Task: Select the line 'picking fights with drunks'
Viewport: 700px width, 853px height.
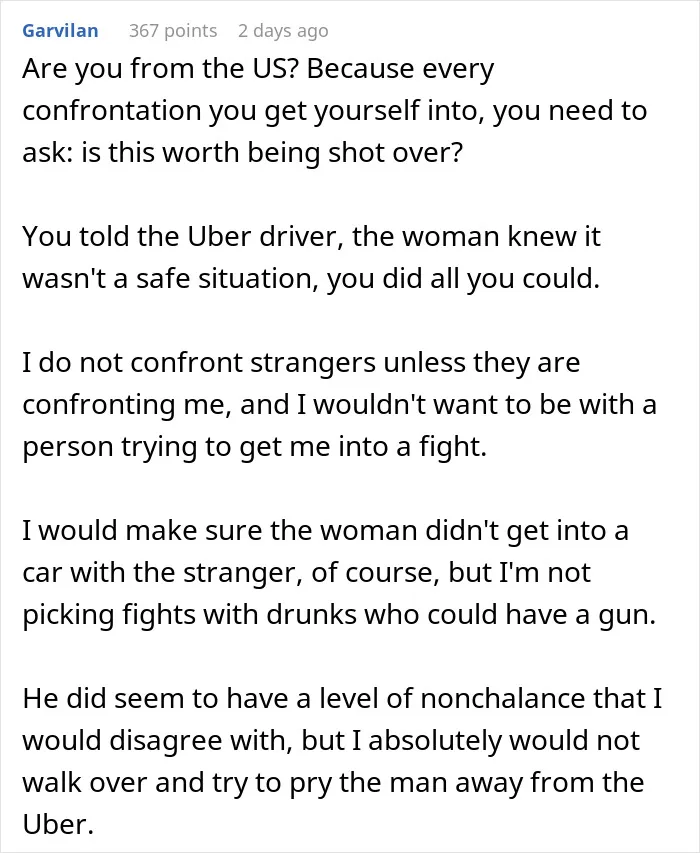Action: [x=339, y=615]
